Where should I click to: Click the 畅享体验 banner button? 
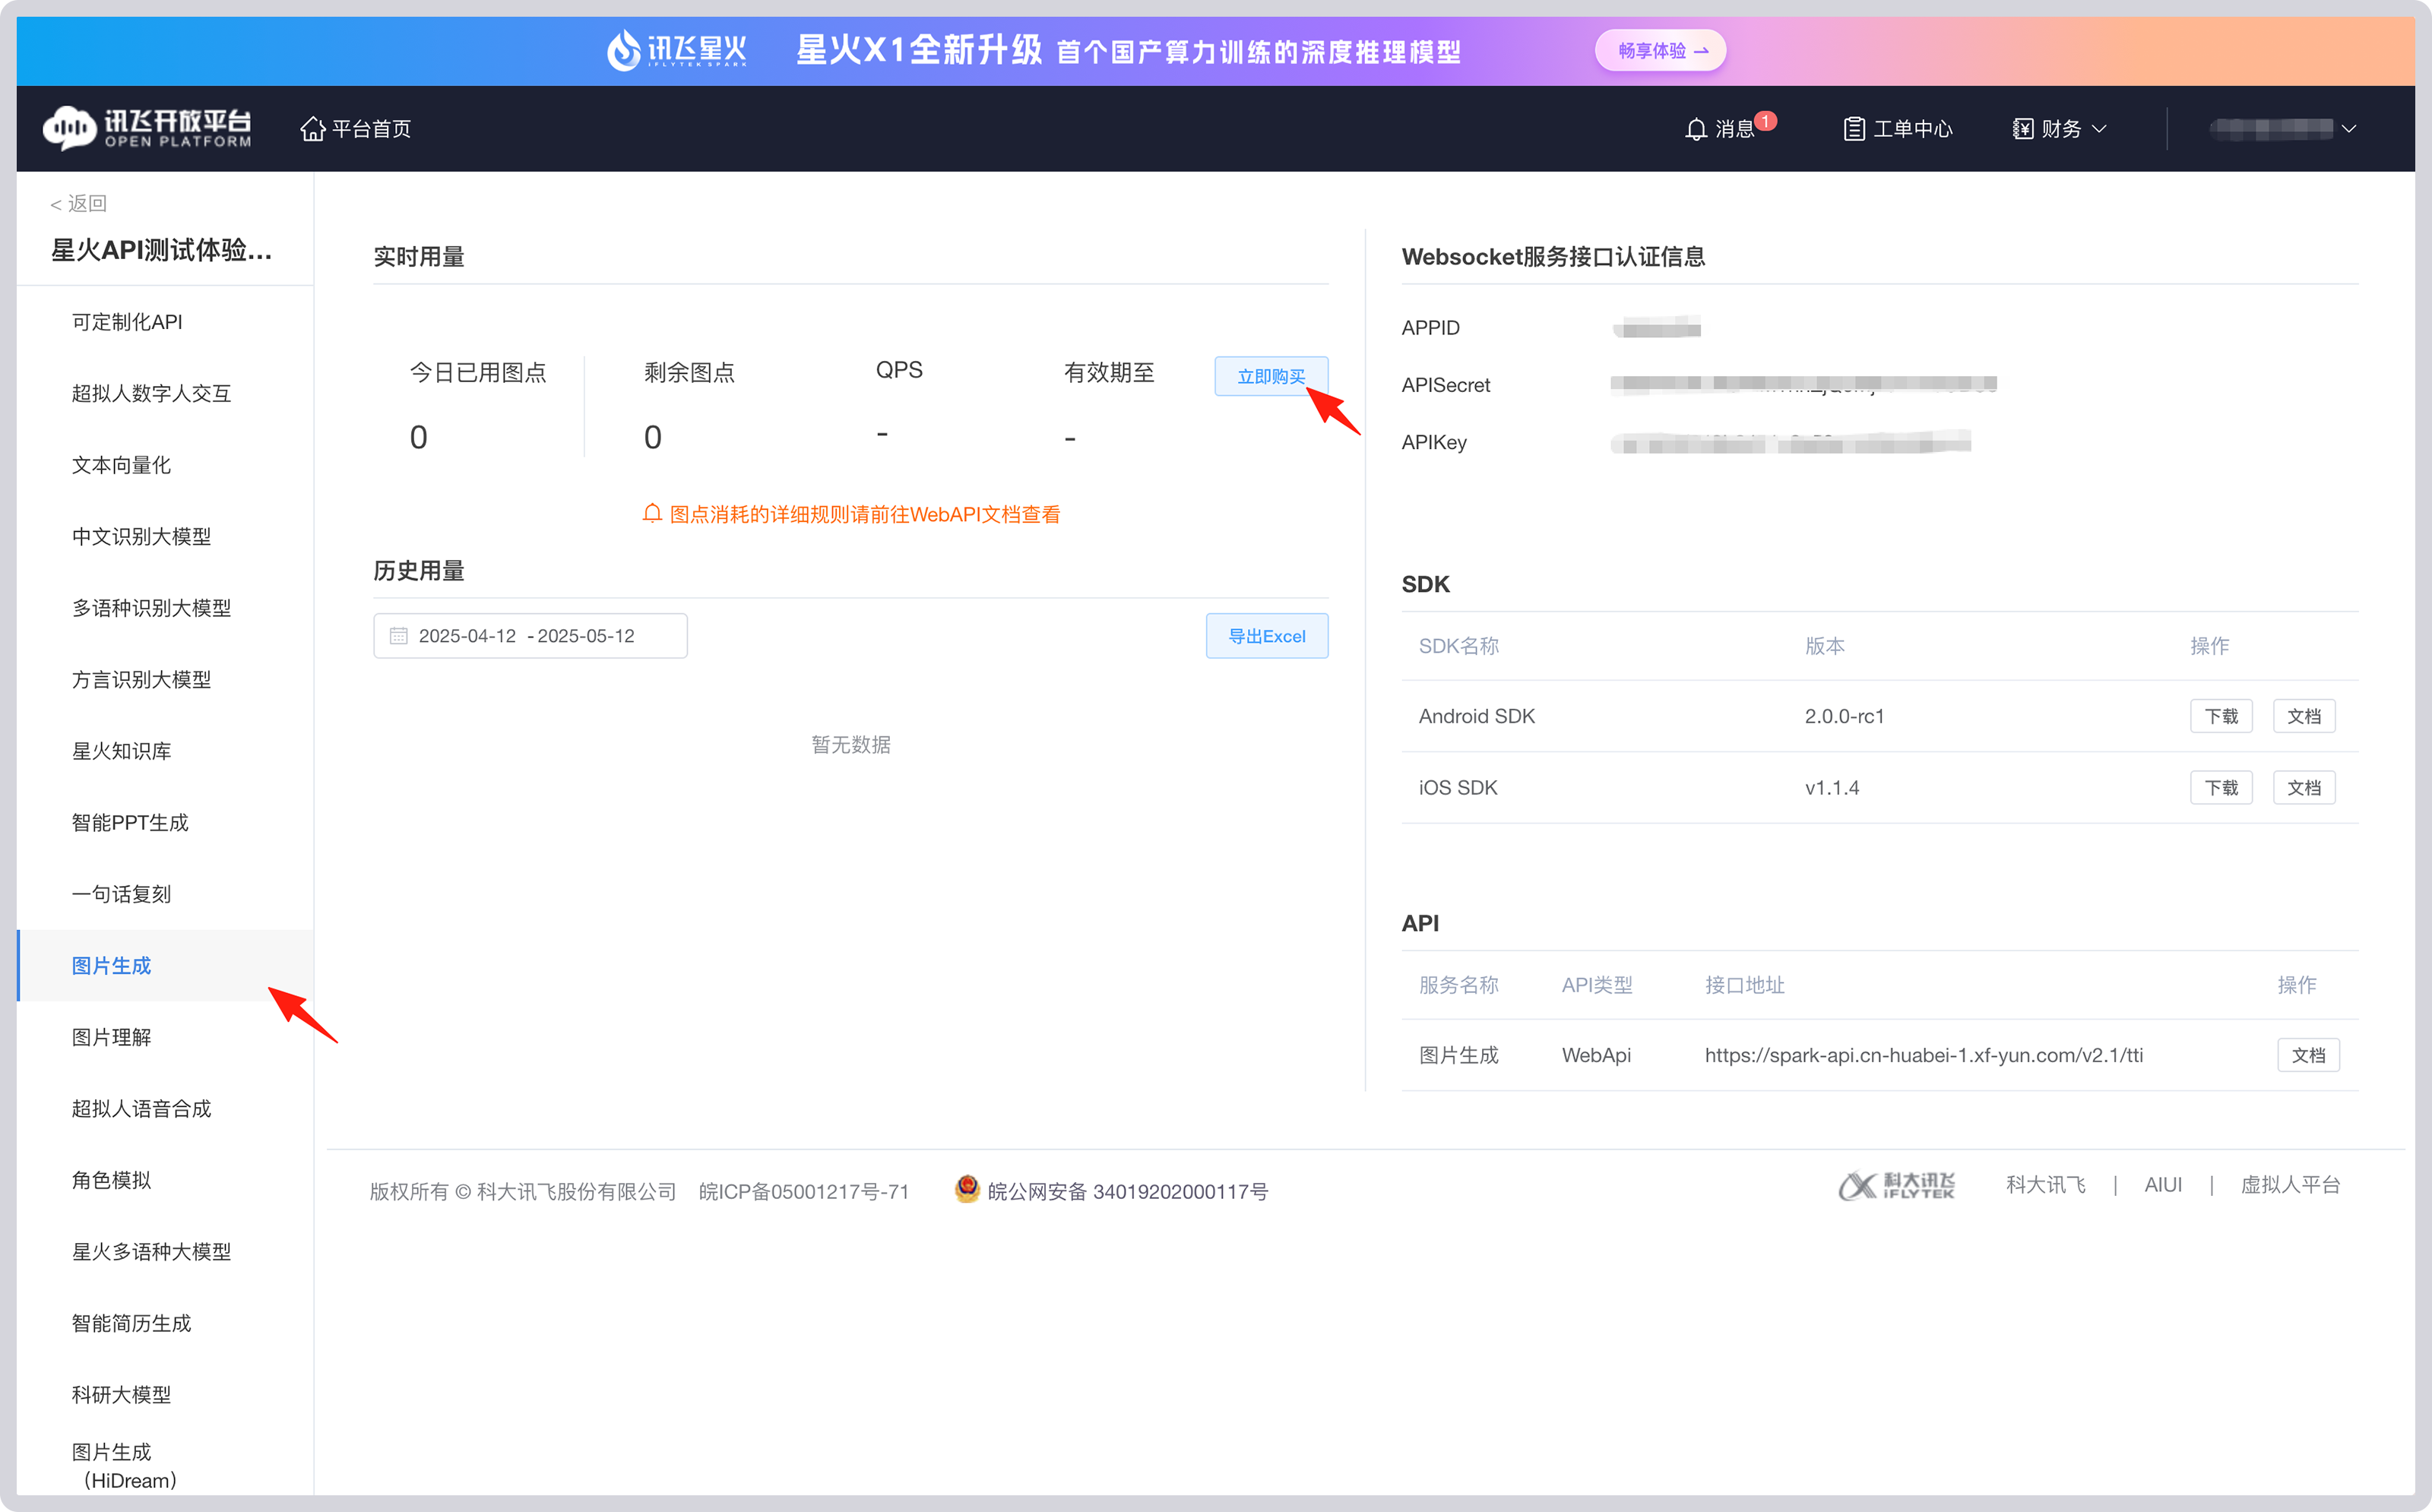pyautogui.click(x=1659, y=50)
